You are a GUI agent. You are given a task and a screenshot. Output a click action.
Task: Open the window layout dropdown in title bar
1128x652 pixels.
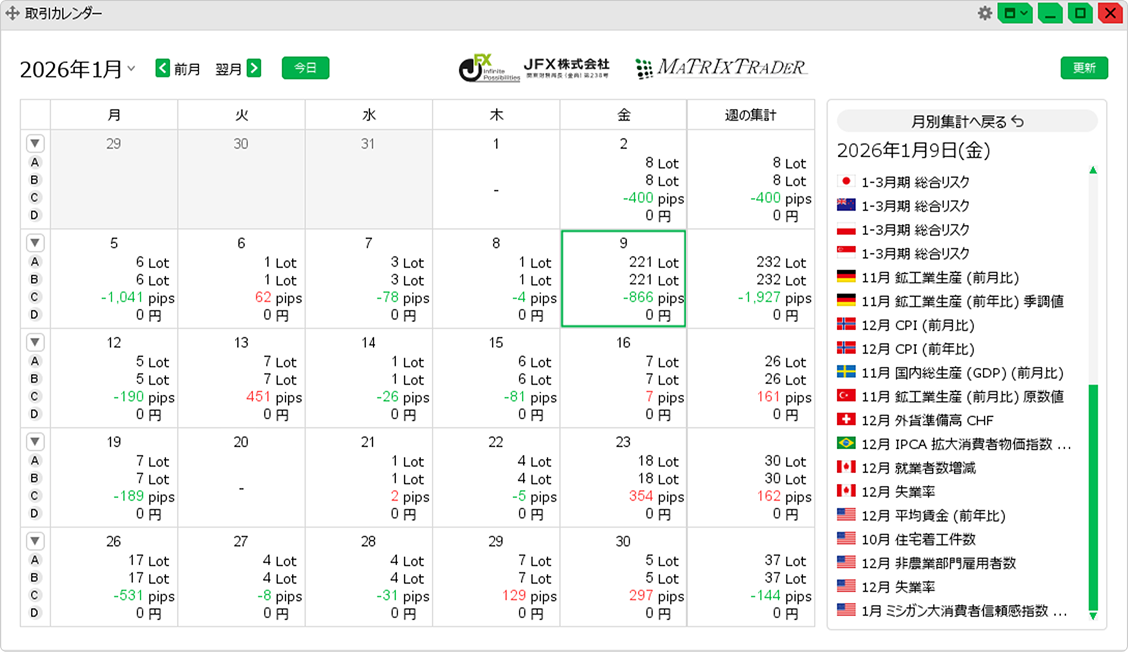(1014, 13)
